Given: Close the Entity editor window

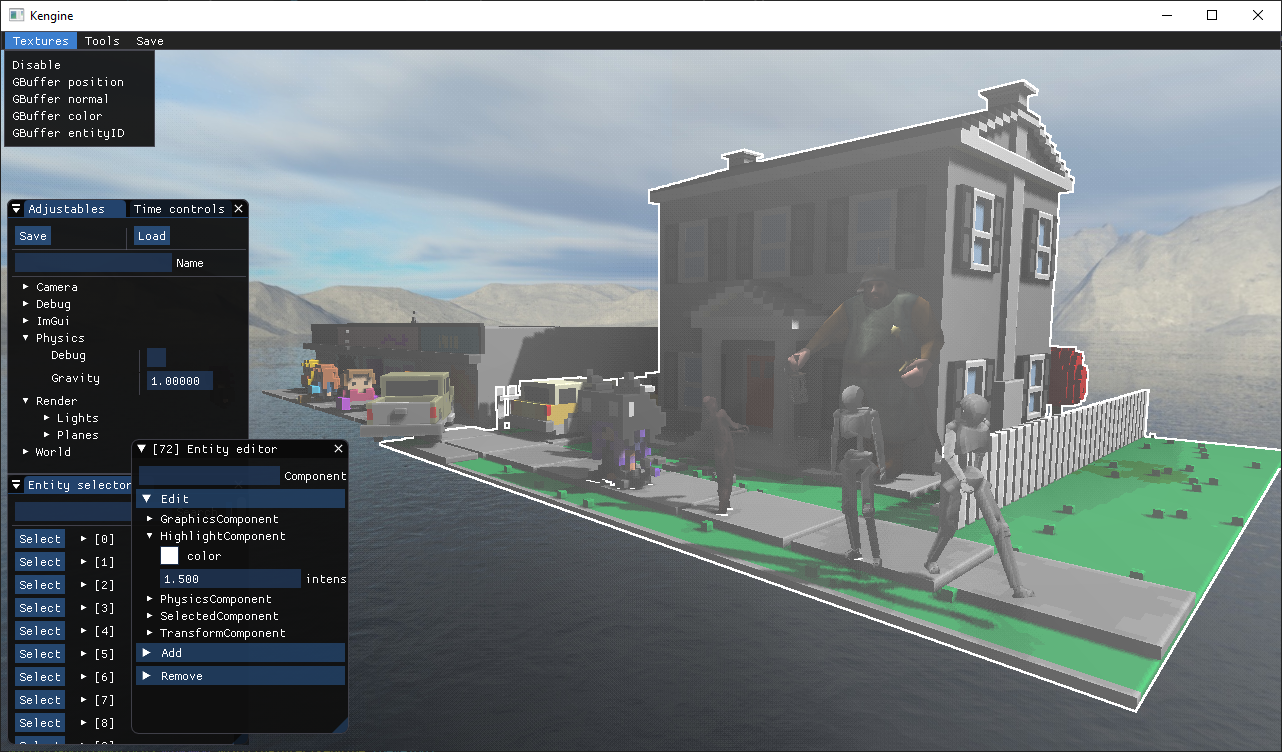Looking at the screenshot, I should tap(338, 449).
